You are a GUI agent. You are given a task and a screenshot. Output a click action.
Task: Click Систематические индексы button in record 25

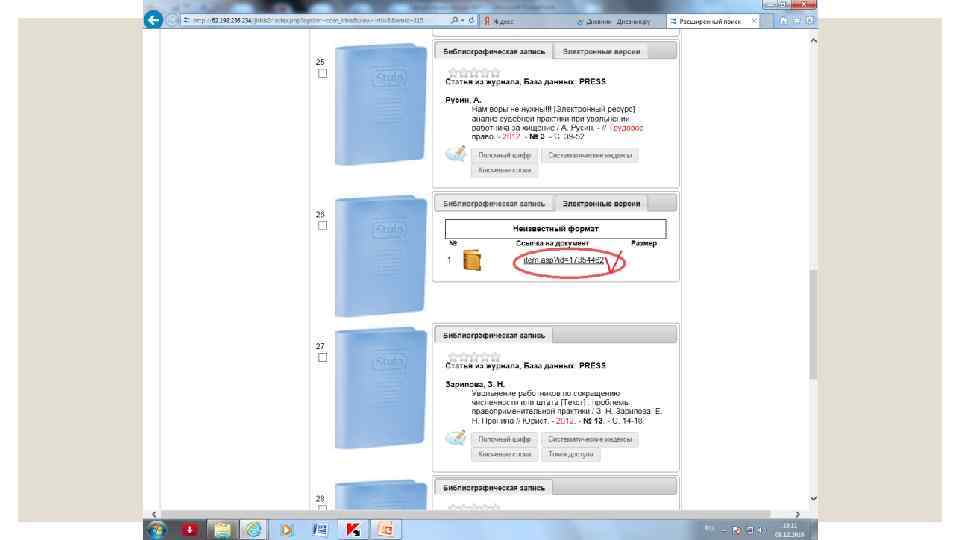pos(590,156)
